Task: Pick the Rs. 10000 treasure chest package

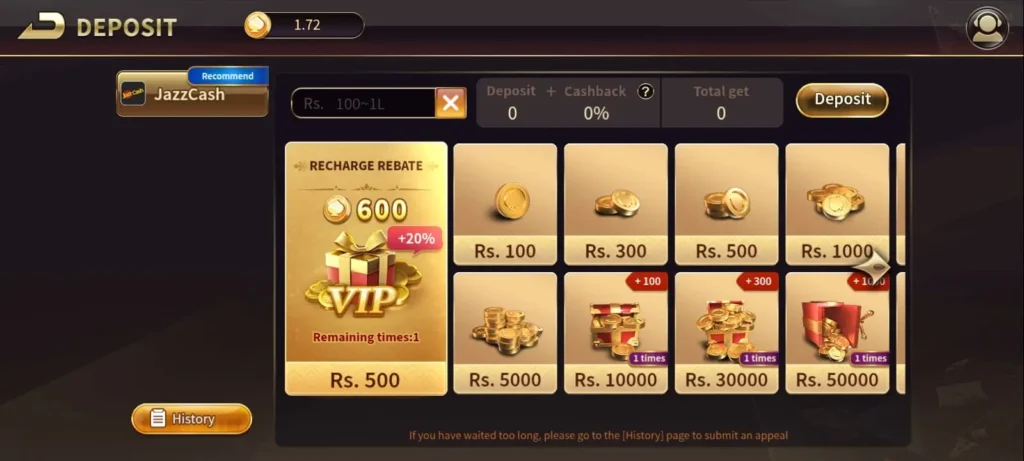Action: 616,333
